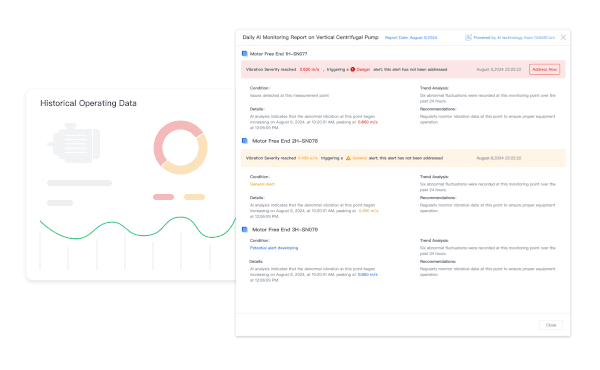Click the blue Potential alert developing text
This screenshot has width=600, height=370.
(274, 248)
